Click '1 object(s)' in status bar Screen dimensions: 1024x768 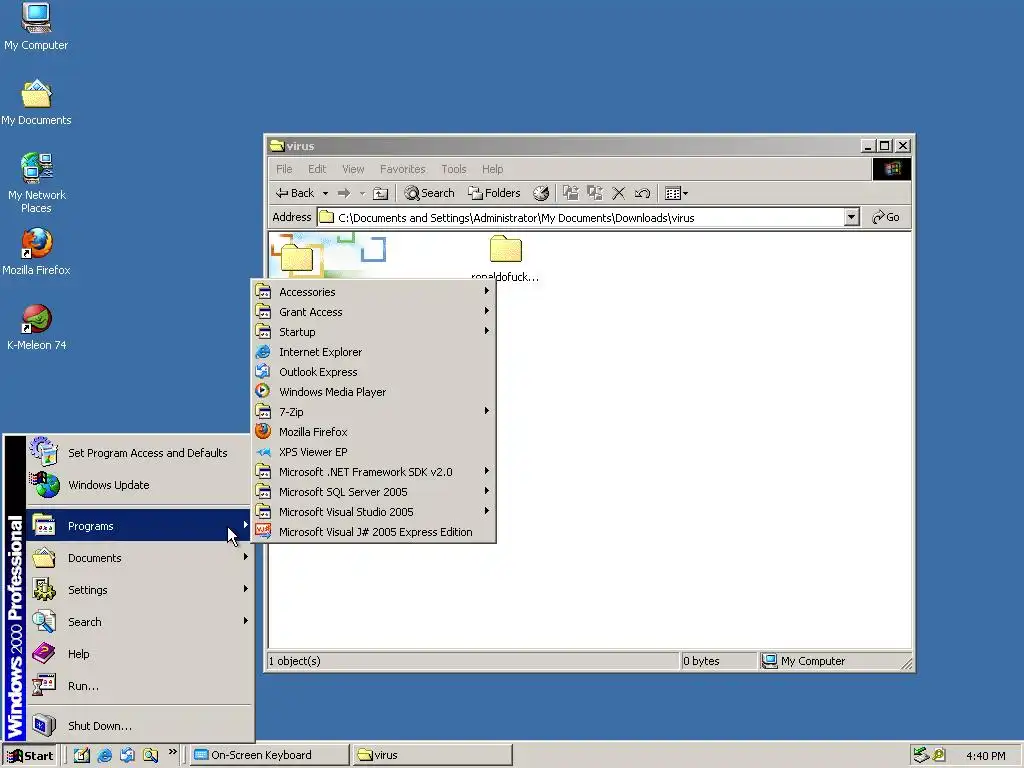coord(295,661)
